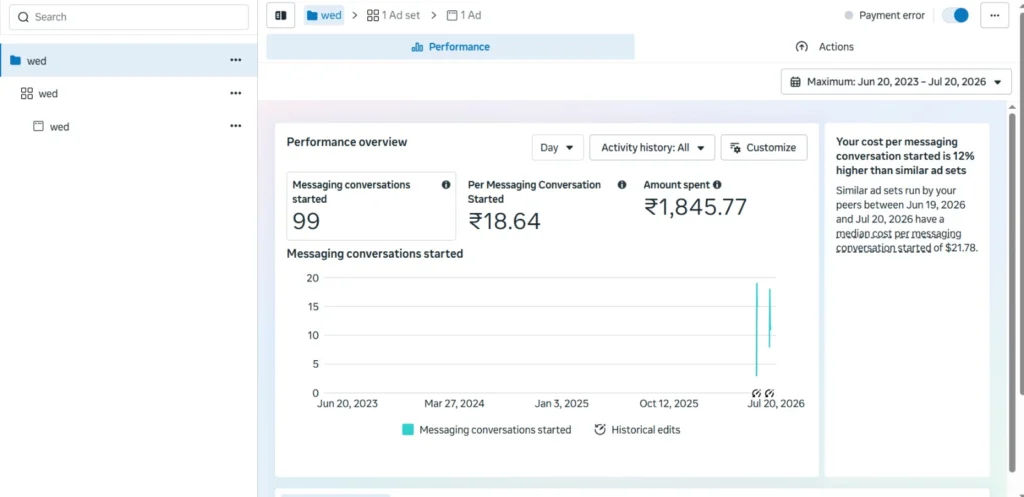Click the calendar icon in date range
This screenshot has width=1024, height=497.
pos(795,82)
